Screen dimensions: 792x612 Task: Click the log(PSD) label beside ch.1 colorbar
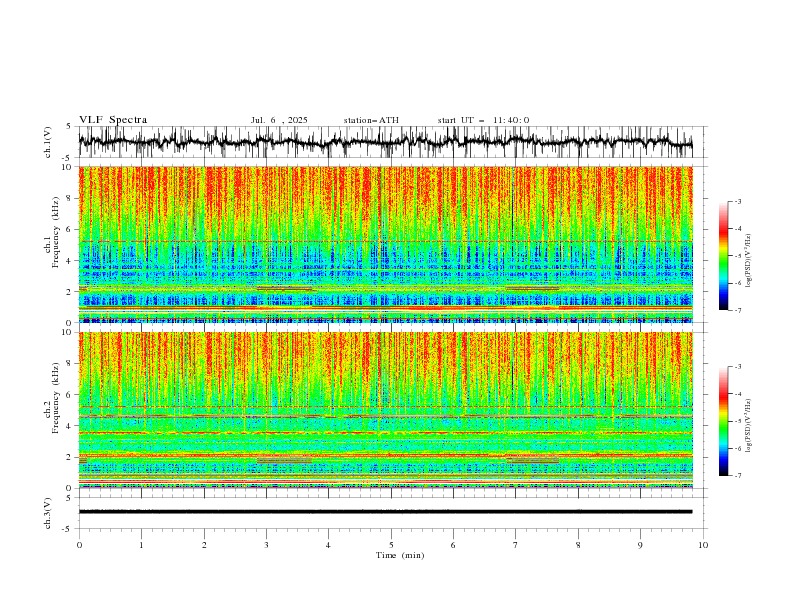(749, 261)
